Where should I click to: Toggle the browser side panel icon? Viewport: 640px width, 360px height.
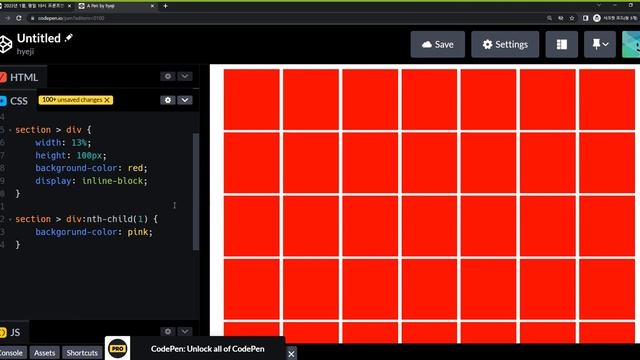coord(585,18)
